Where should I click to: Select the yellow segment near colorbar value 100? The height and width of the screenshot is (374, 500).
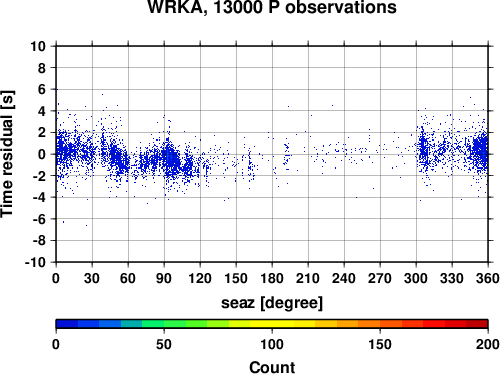[272, 324]
